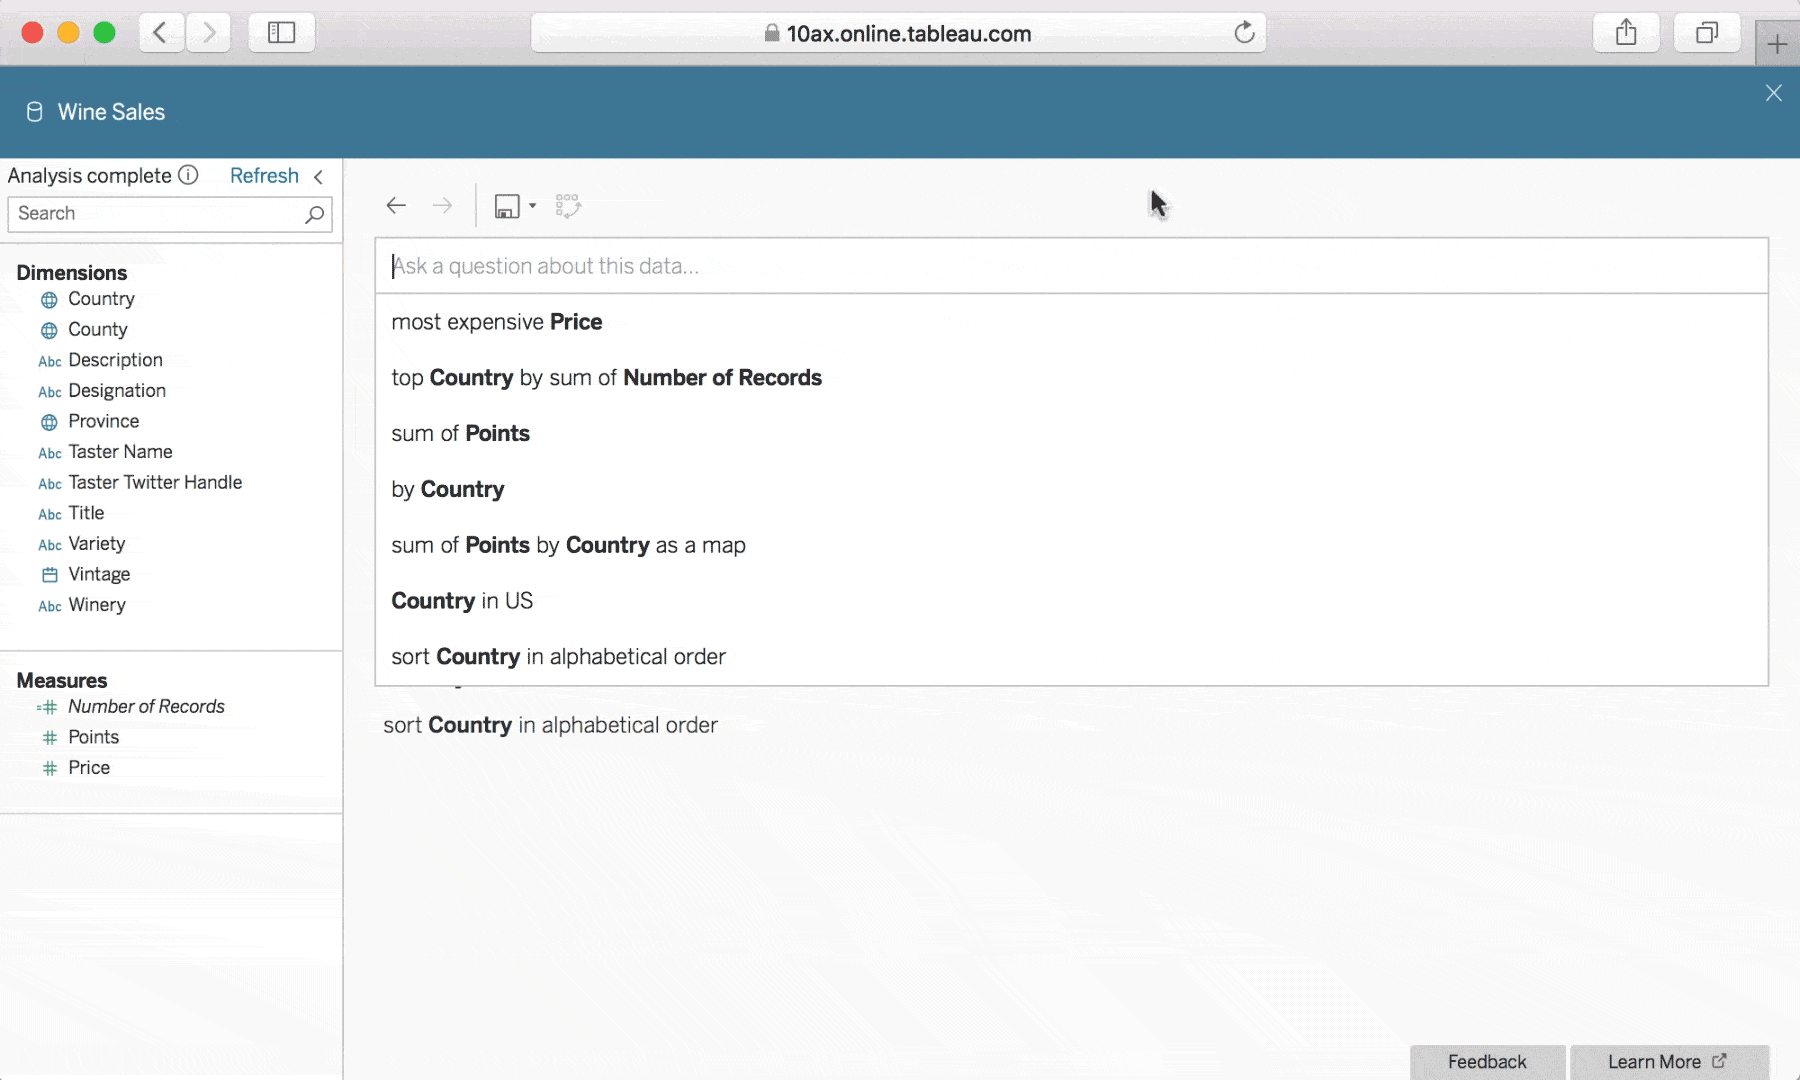Open the Safari share button
This screenshot has height=1080, width=1800.
coord(1626,33)
